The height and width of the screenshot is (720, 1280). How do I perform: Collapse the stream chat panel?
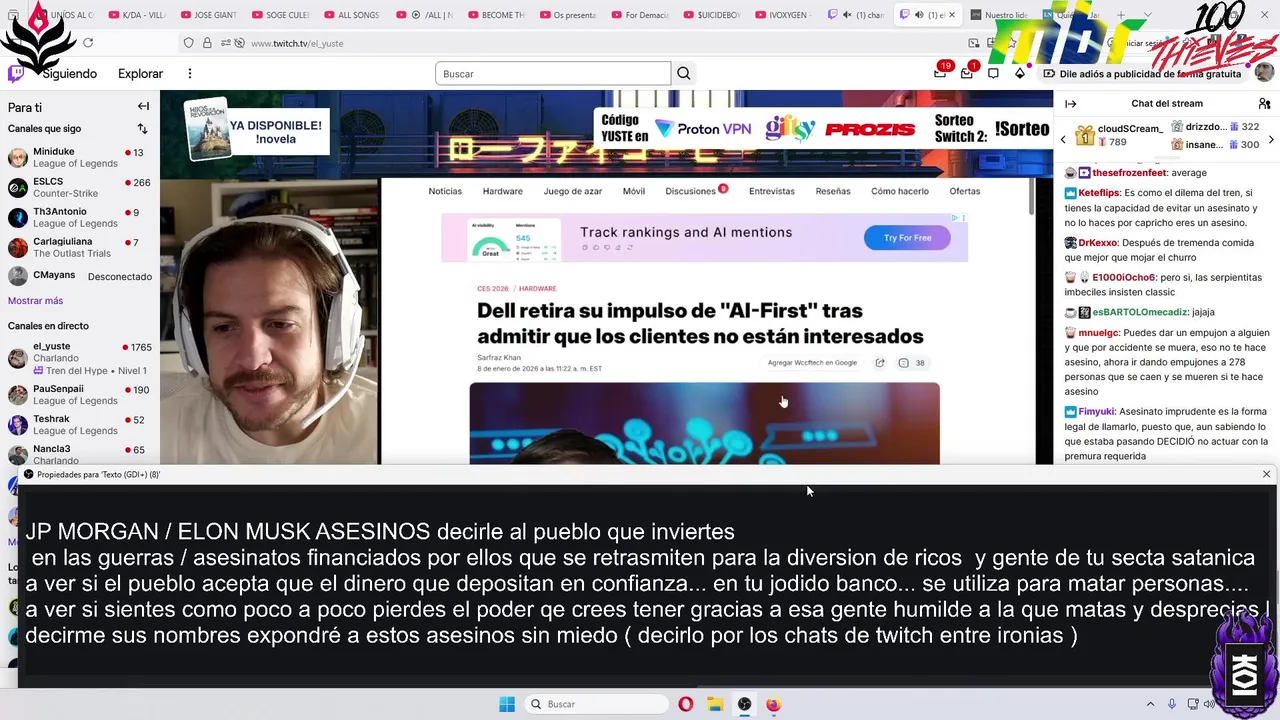pyautogui.click(x=1071, y=103)
